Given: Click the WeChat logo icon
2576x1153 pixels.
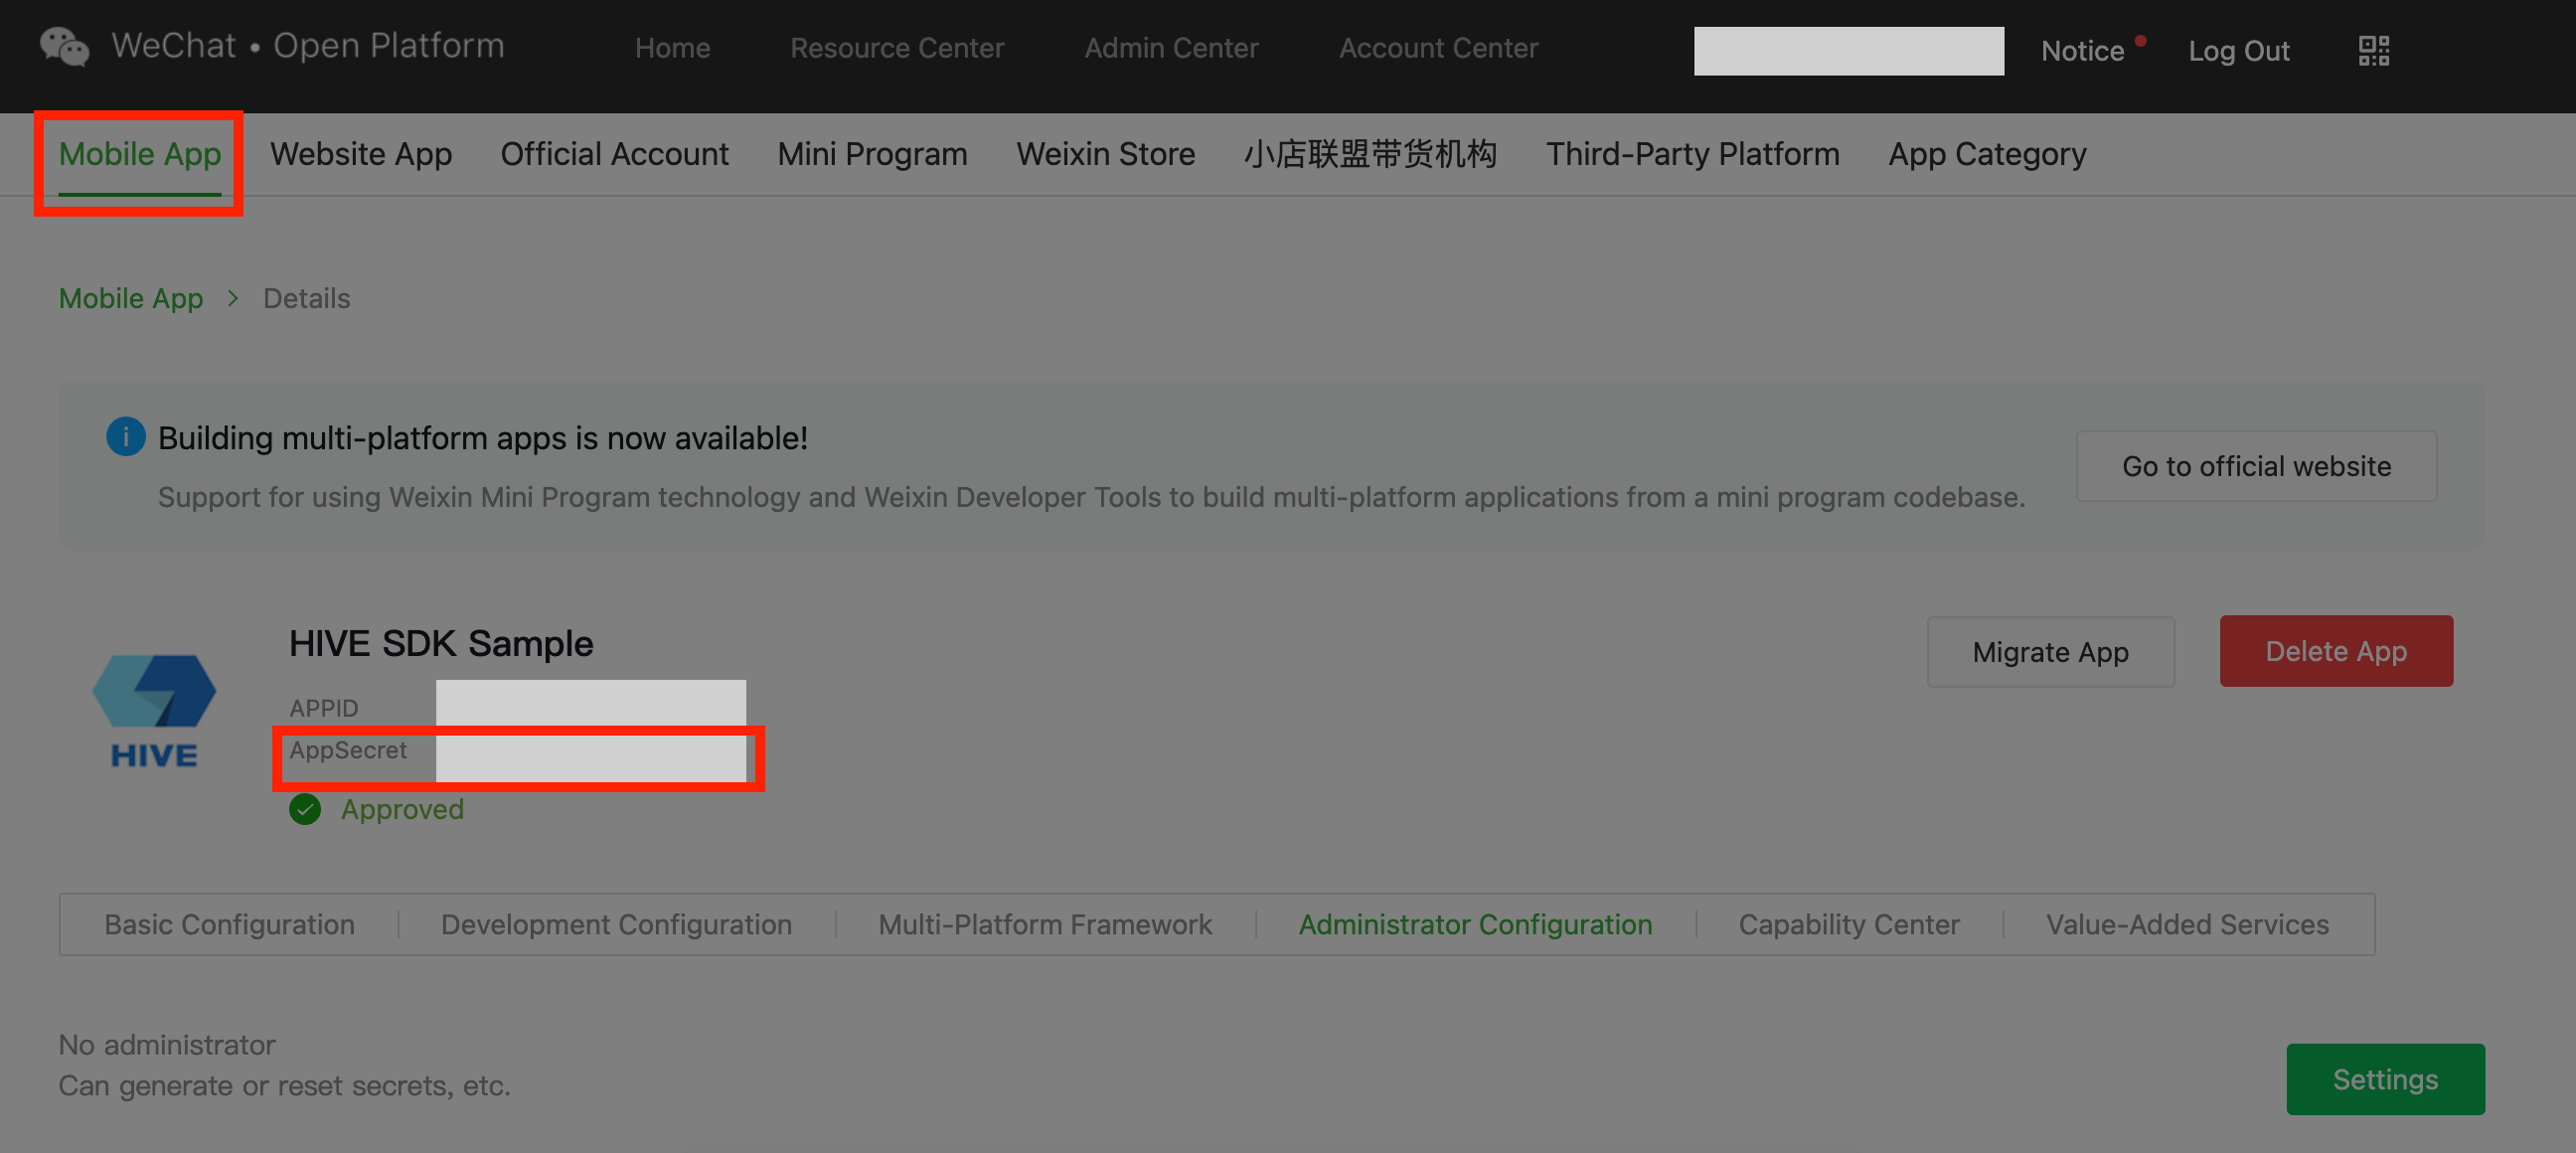Looking at the screenshot, I should [x=64, y=47].
